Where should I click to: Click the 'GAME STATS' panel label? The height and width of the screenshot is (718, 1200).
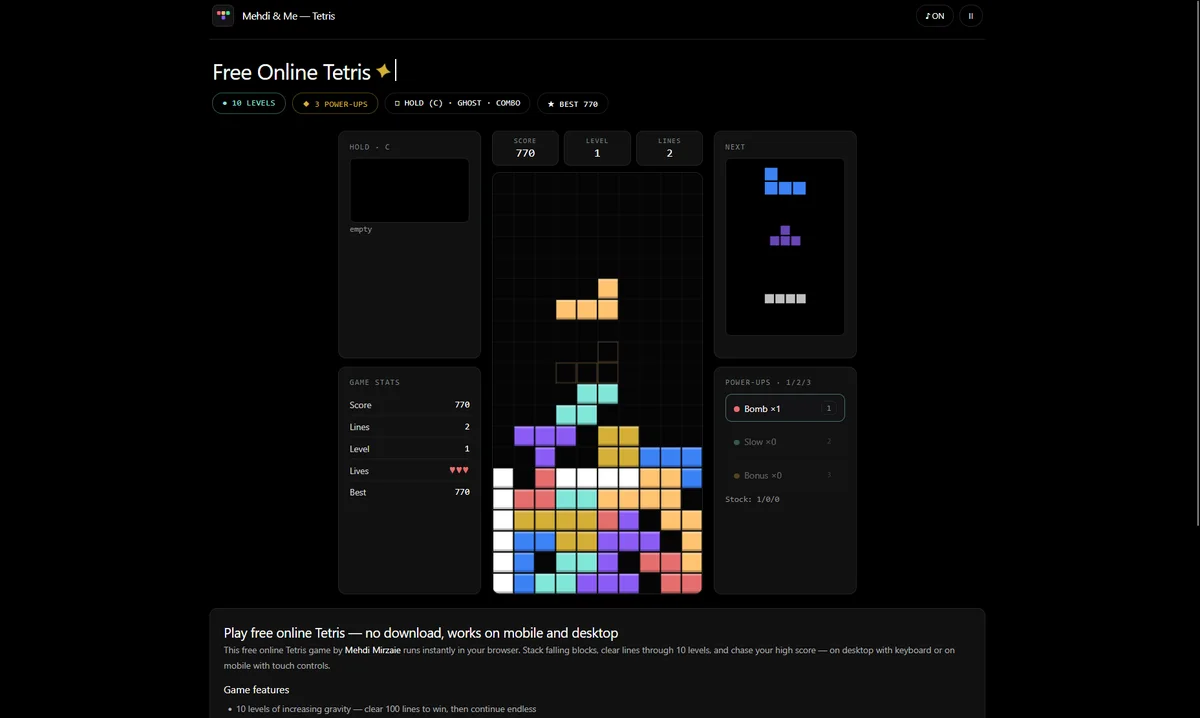coord(374,382)
